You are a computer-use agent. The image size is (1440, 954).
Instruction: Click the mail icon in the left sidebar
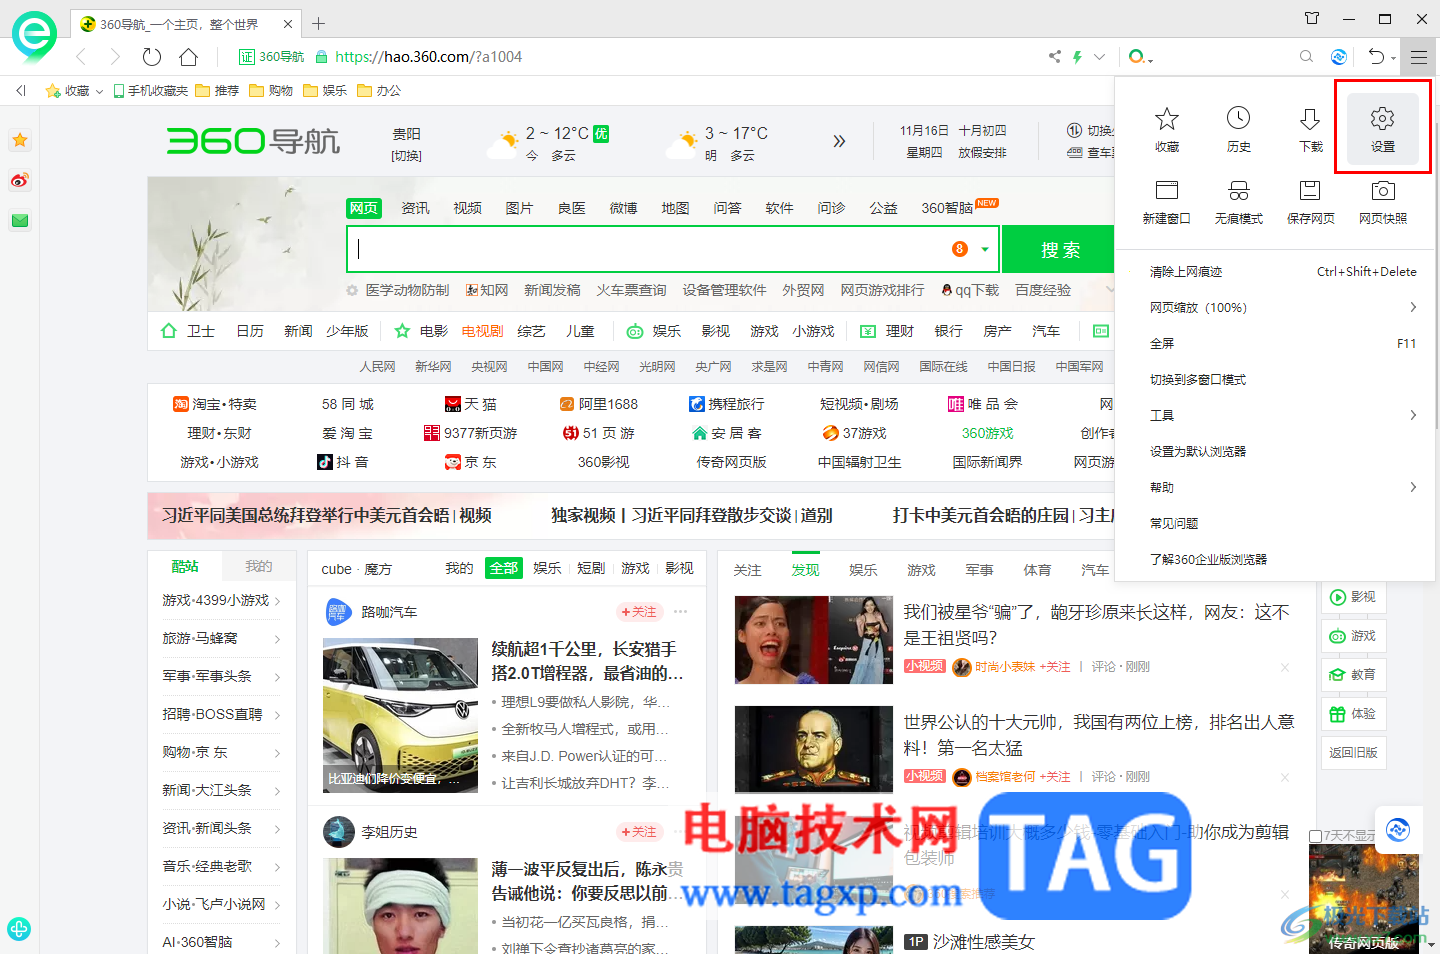(20, 221)
